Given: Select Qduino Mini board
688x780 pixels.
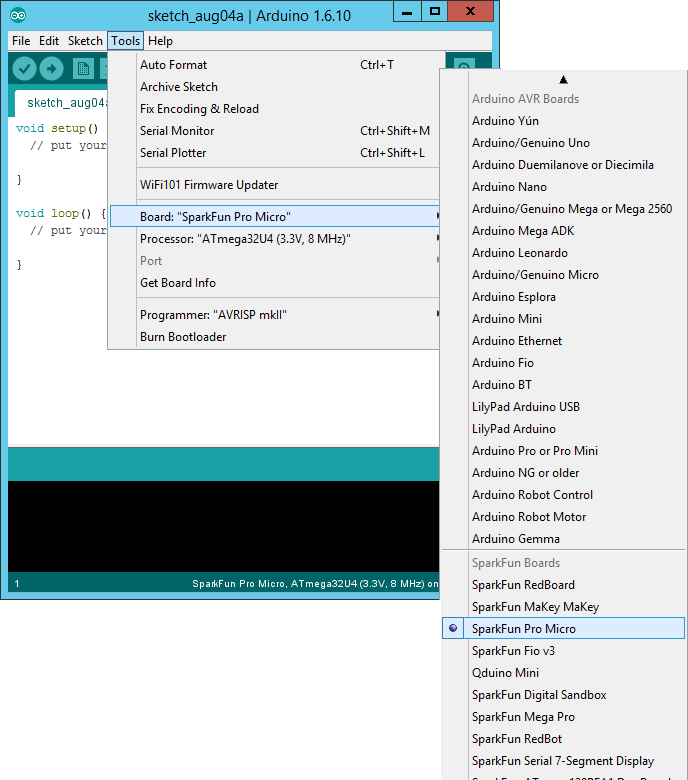Looking at the screenshot, I should tap(563, 673).
